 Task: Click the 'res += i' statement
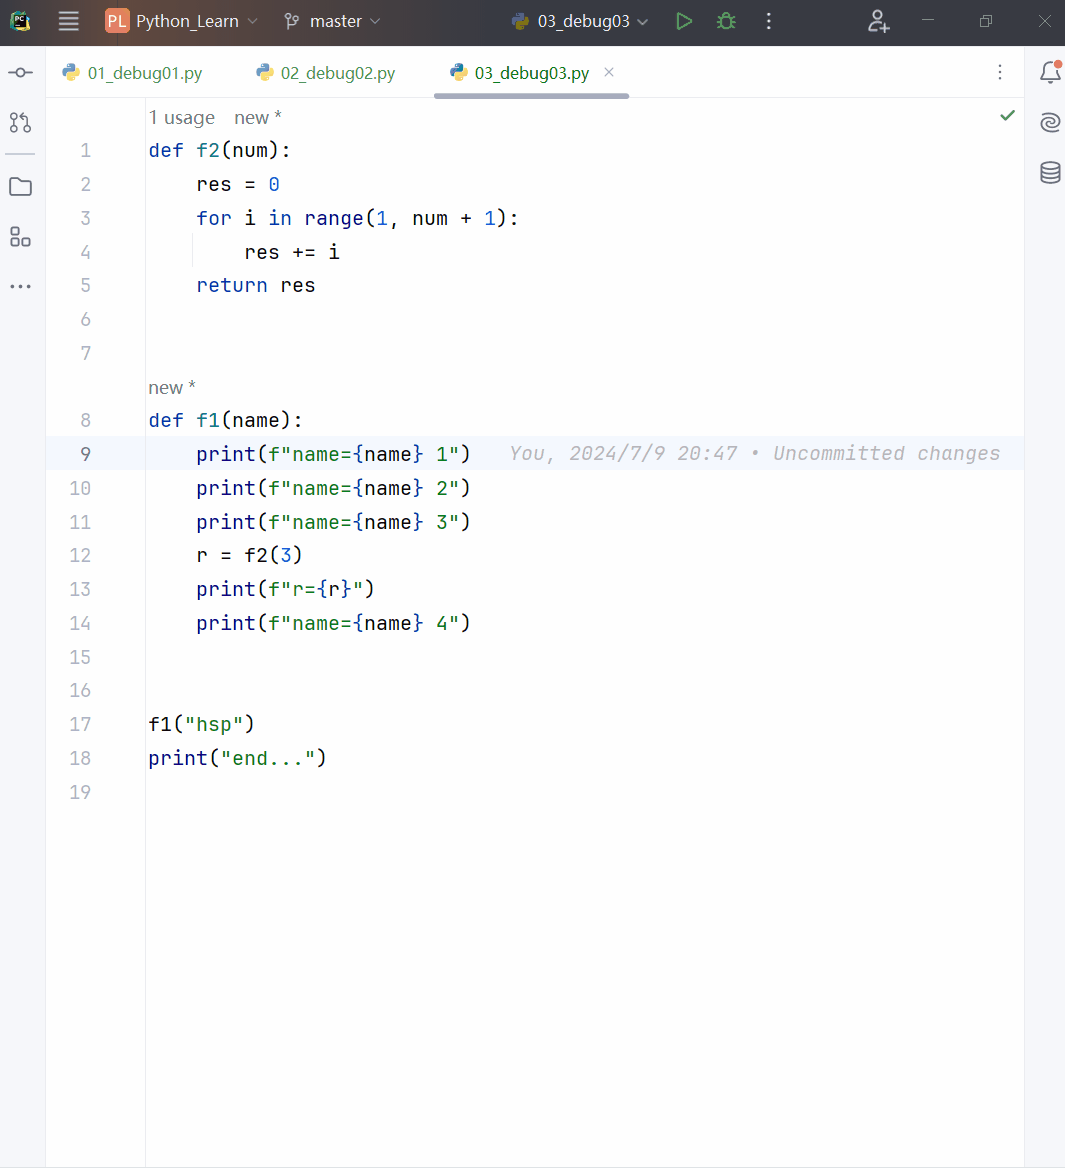click(x=292, y=253)
